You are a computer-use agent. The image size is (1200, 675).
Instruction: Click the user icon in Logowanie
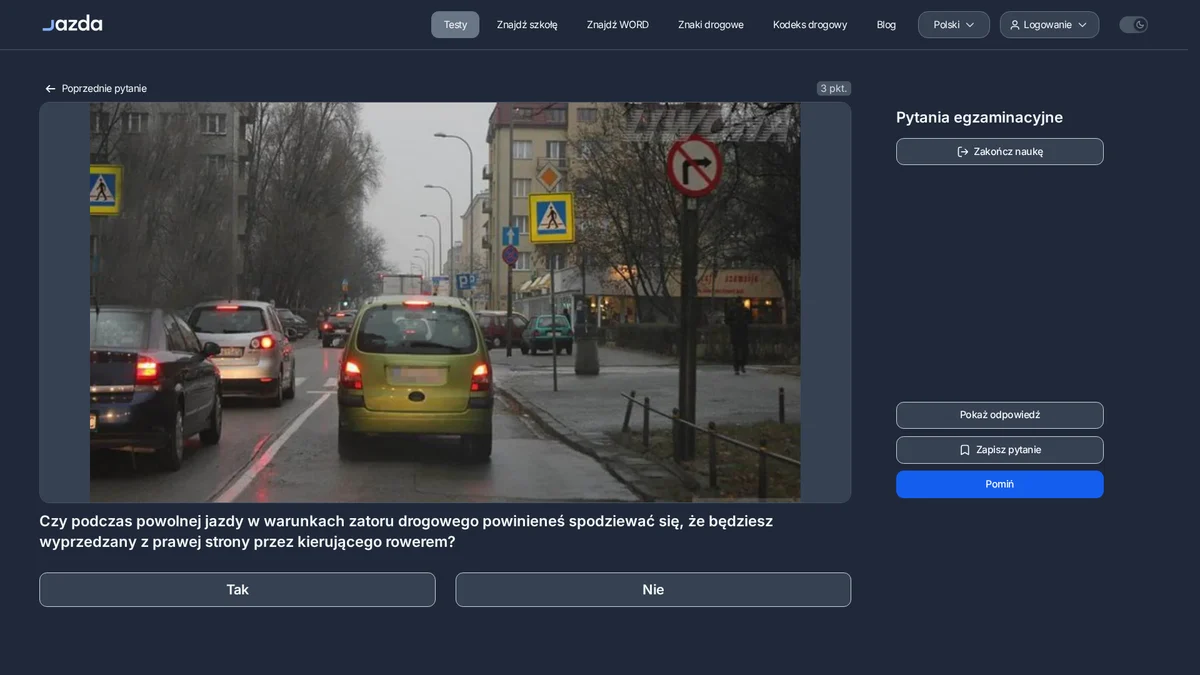(1015, 25)
